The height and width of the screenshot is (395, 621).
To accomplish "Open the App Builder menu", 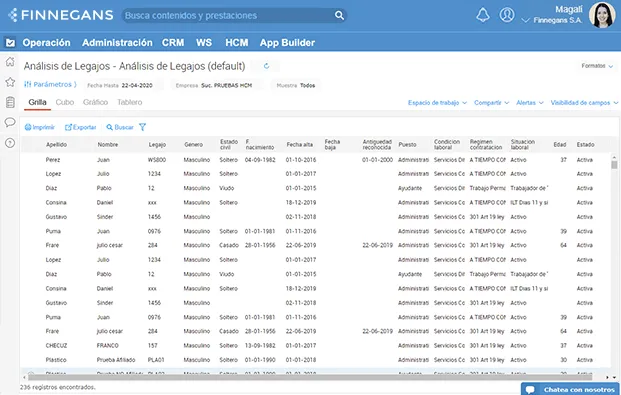I will pos(288,43).
